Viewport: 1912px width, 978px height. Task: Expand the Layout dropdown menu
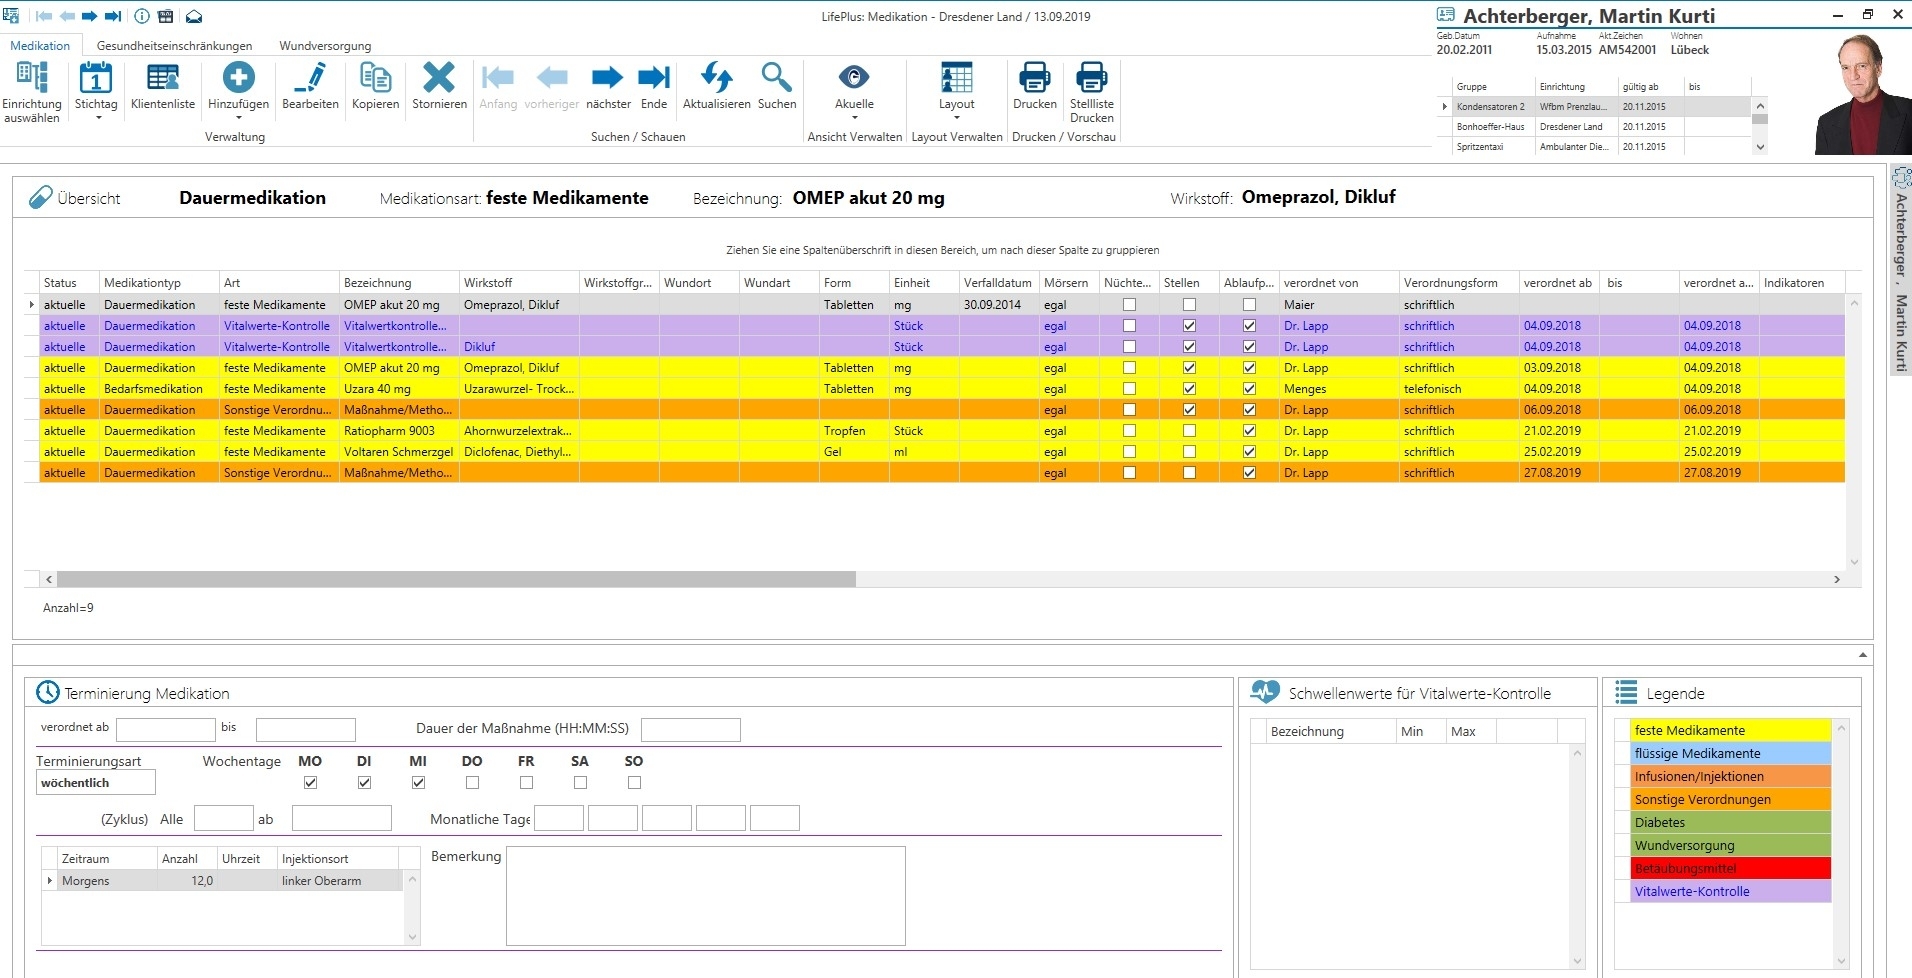(956, 118)
